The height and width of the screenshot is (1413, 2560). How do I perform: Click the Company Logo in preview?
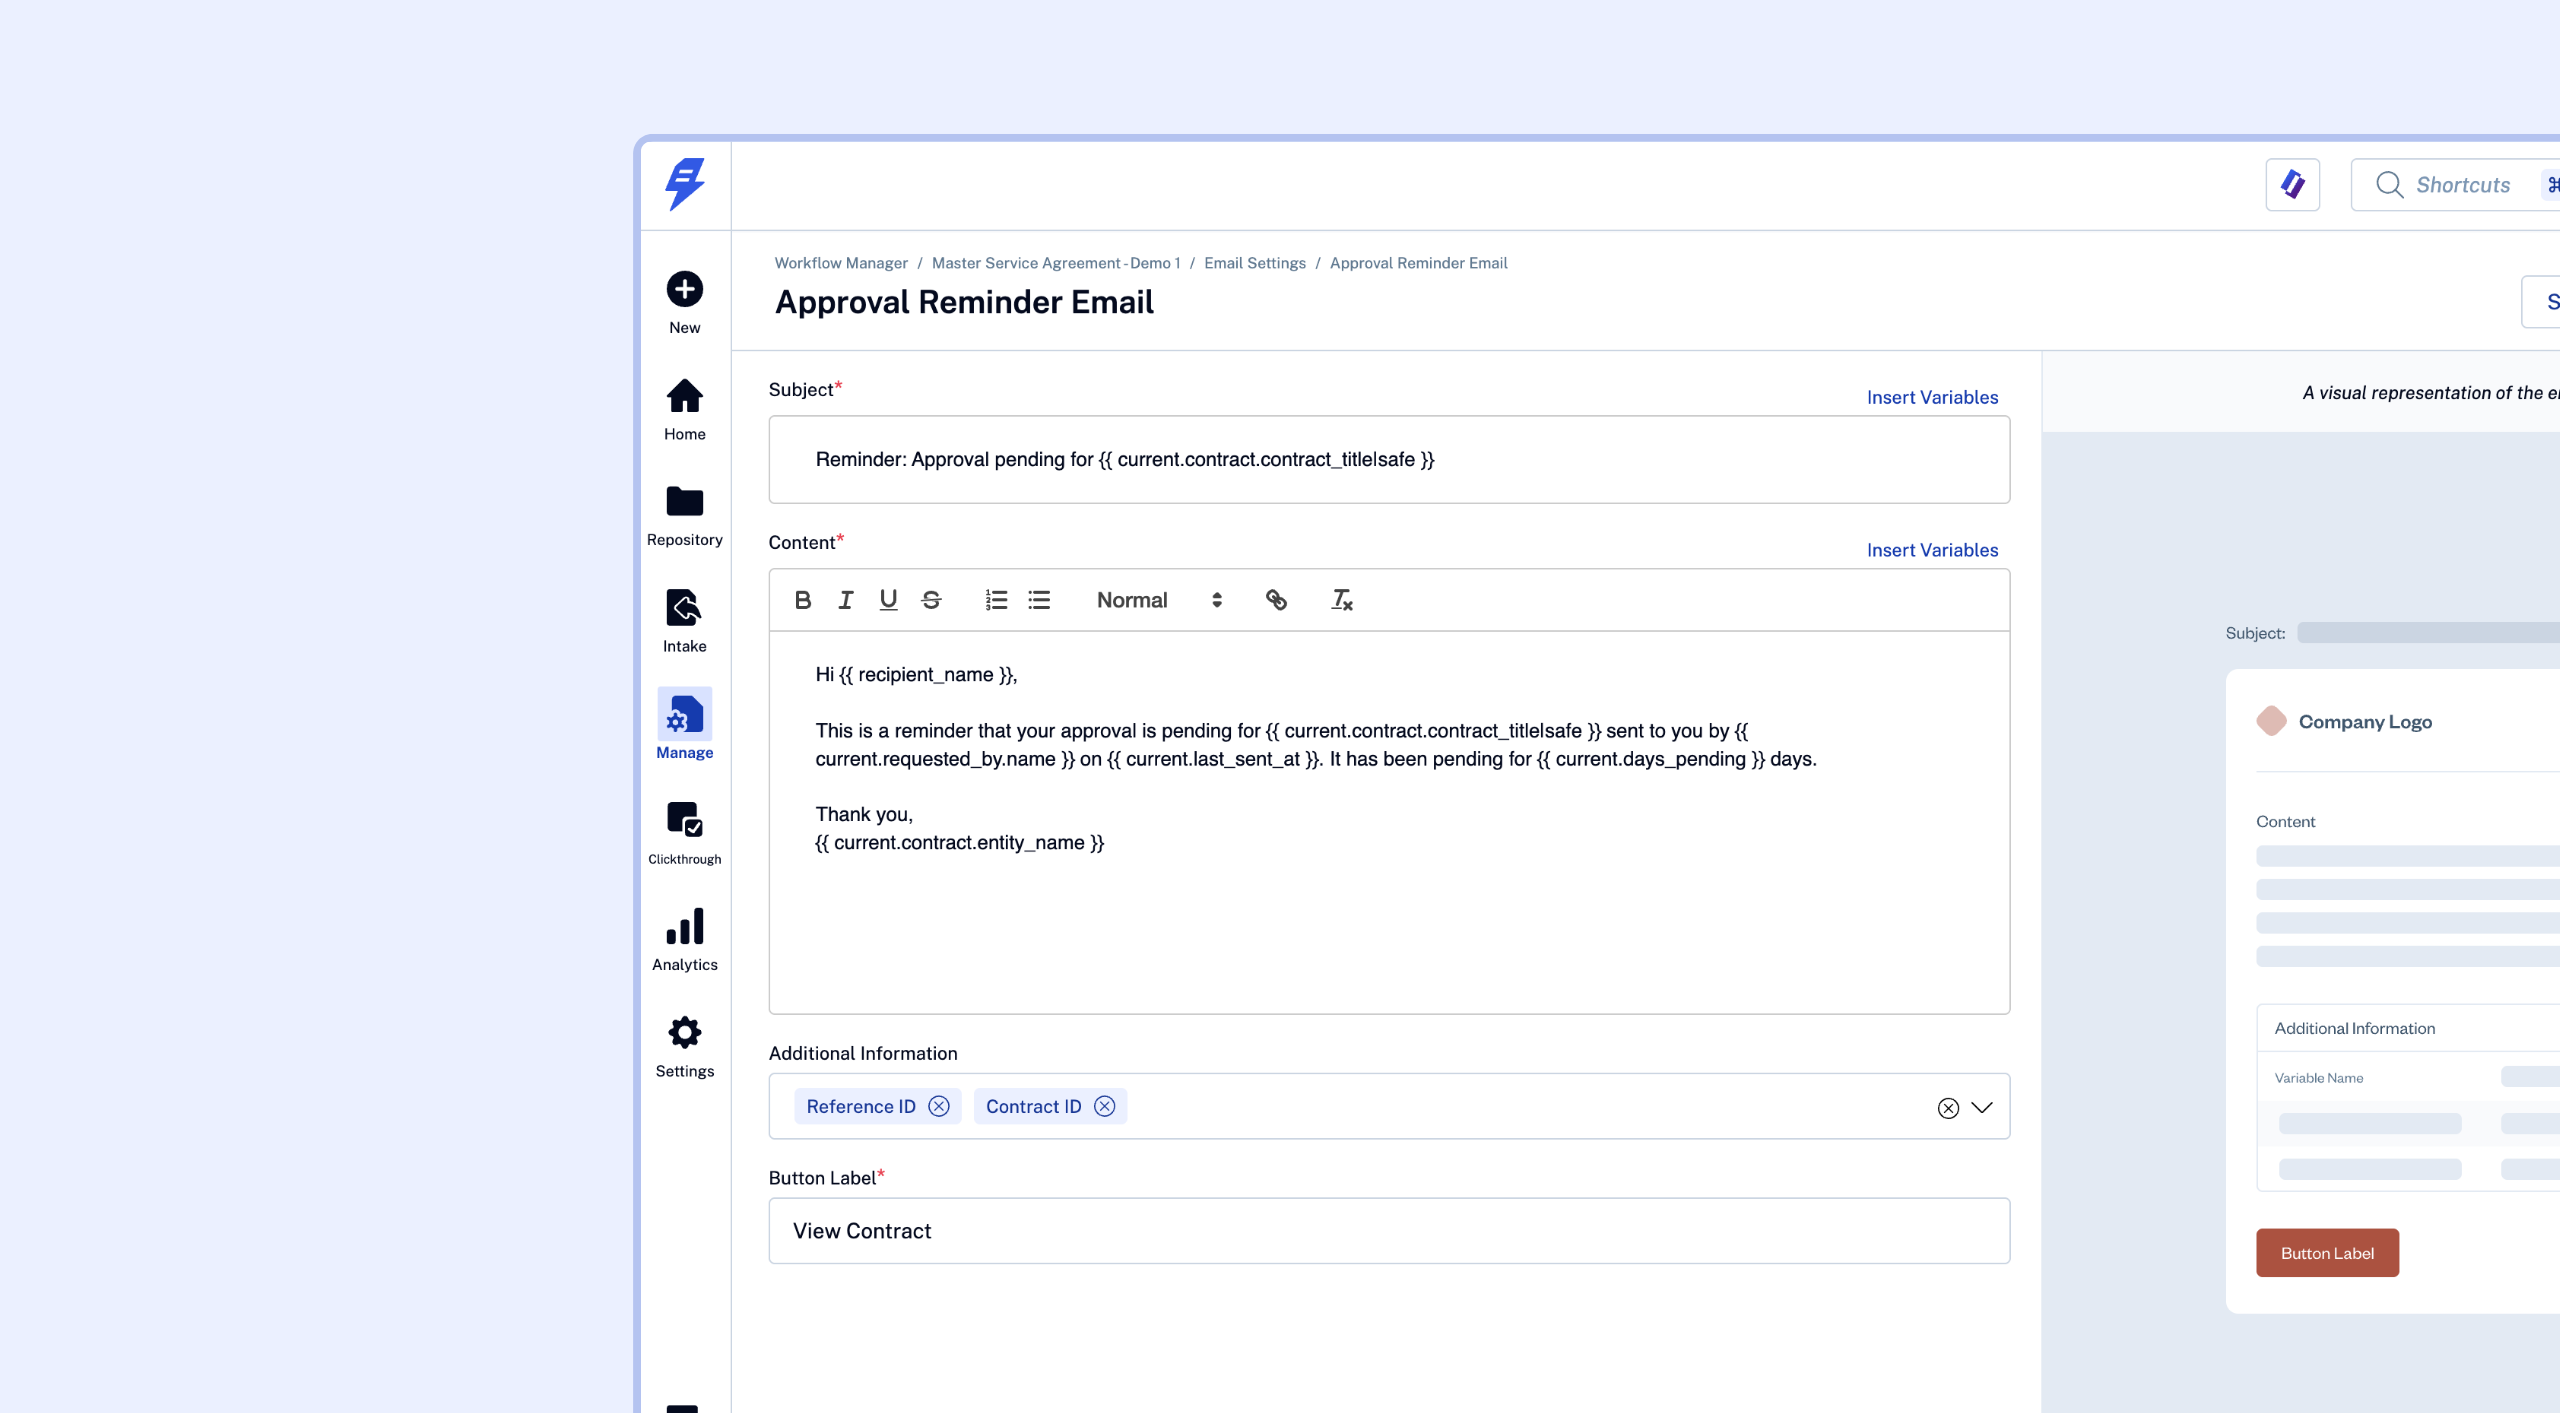[2344, 721]
